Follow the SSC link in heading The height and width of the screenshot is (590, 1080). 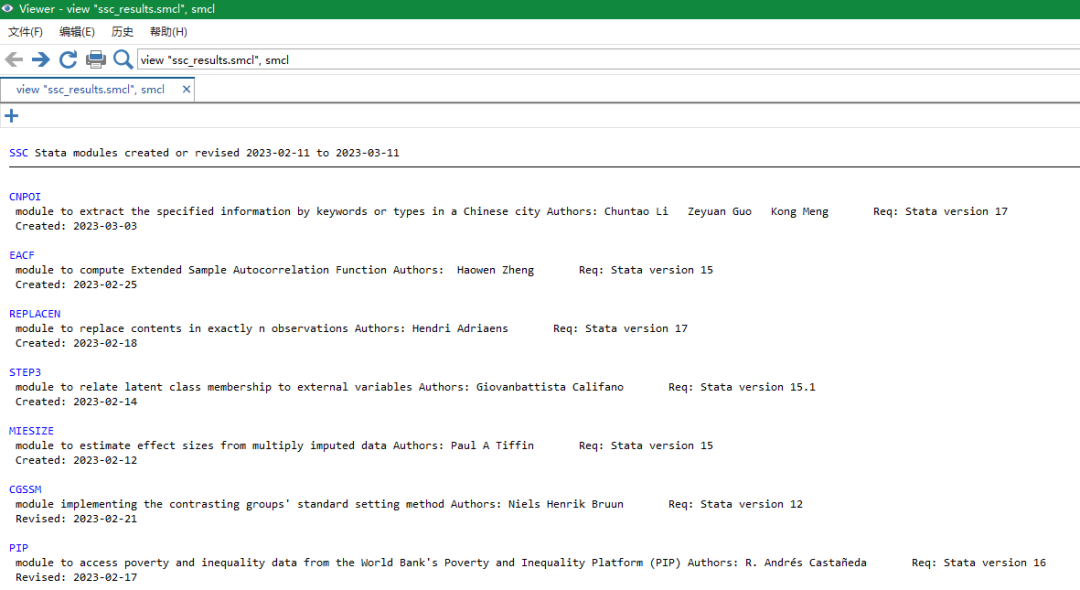click(x=19, y=153)
